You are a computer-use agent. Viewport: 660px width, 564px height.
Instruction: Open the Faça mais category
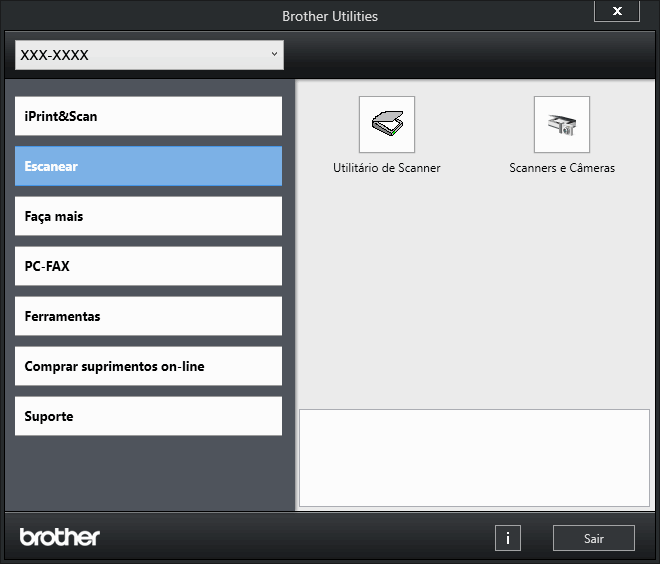tap(148, 216)
